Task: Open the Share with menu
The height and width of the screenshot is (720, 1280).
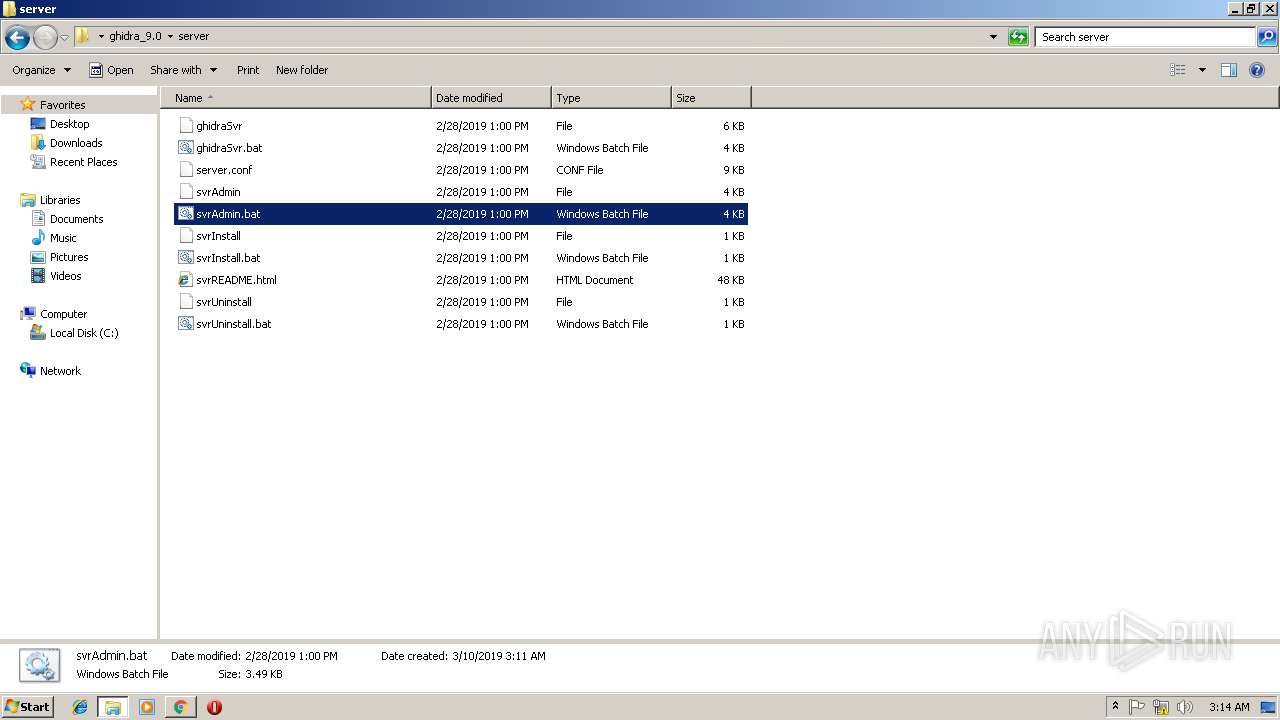Action: (183, 70)
